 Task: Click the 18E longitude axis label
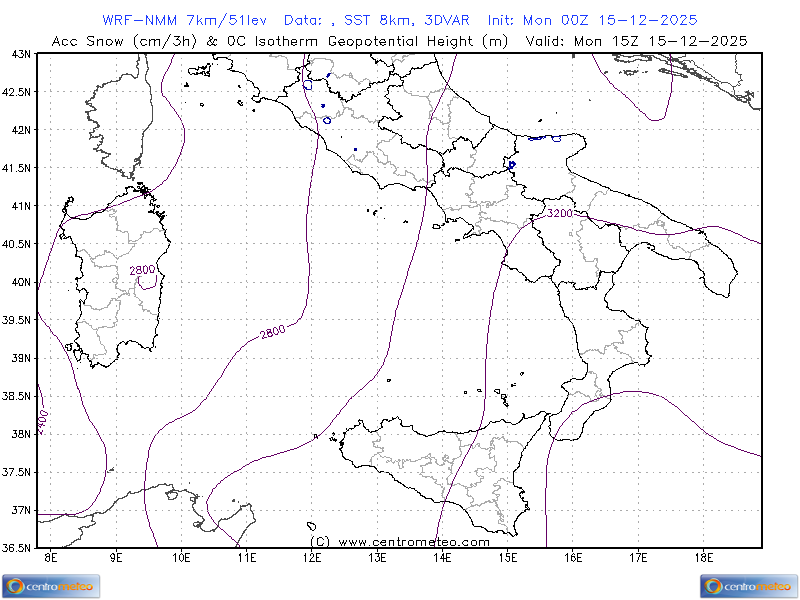703,557
